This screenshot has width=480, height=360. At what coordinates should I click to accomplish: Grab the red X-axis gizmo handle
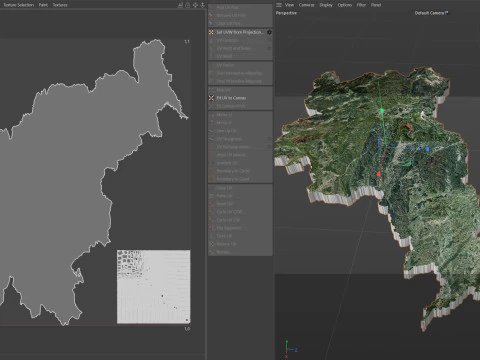[x=378, y=174]
